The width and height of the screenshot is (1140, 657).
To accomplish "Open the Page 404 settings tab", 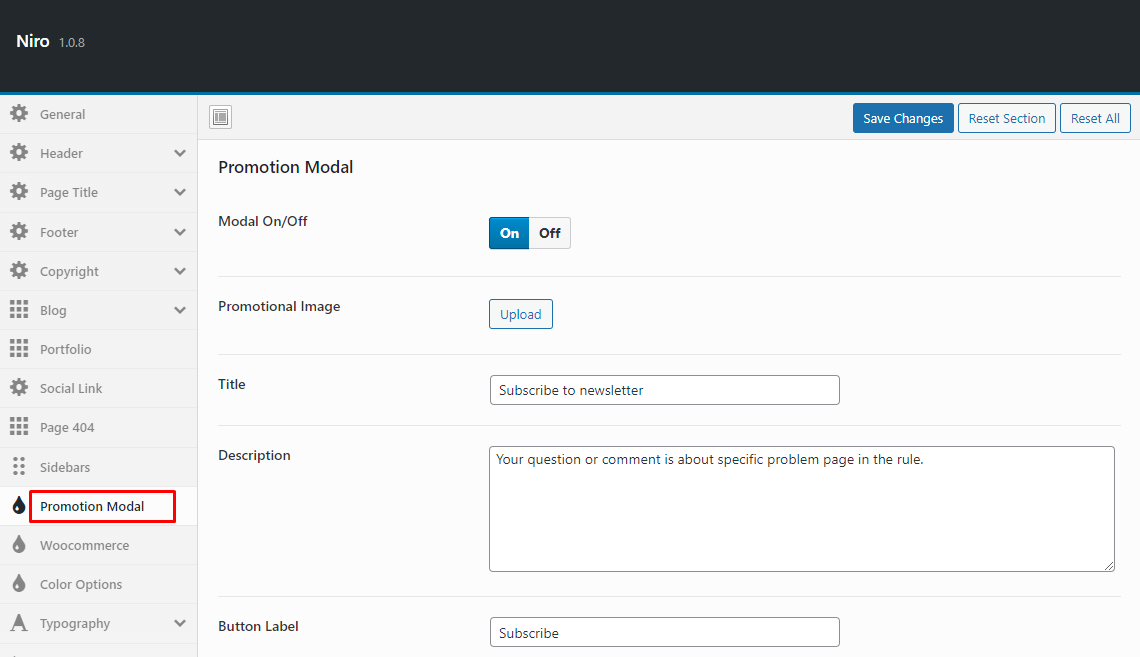I will [x=67, y=427].
